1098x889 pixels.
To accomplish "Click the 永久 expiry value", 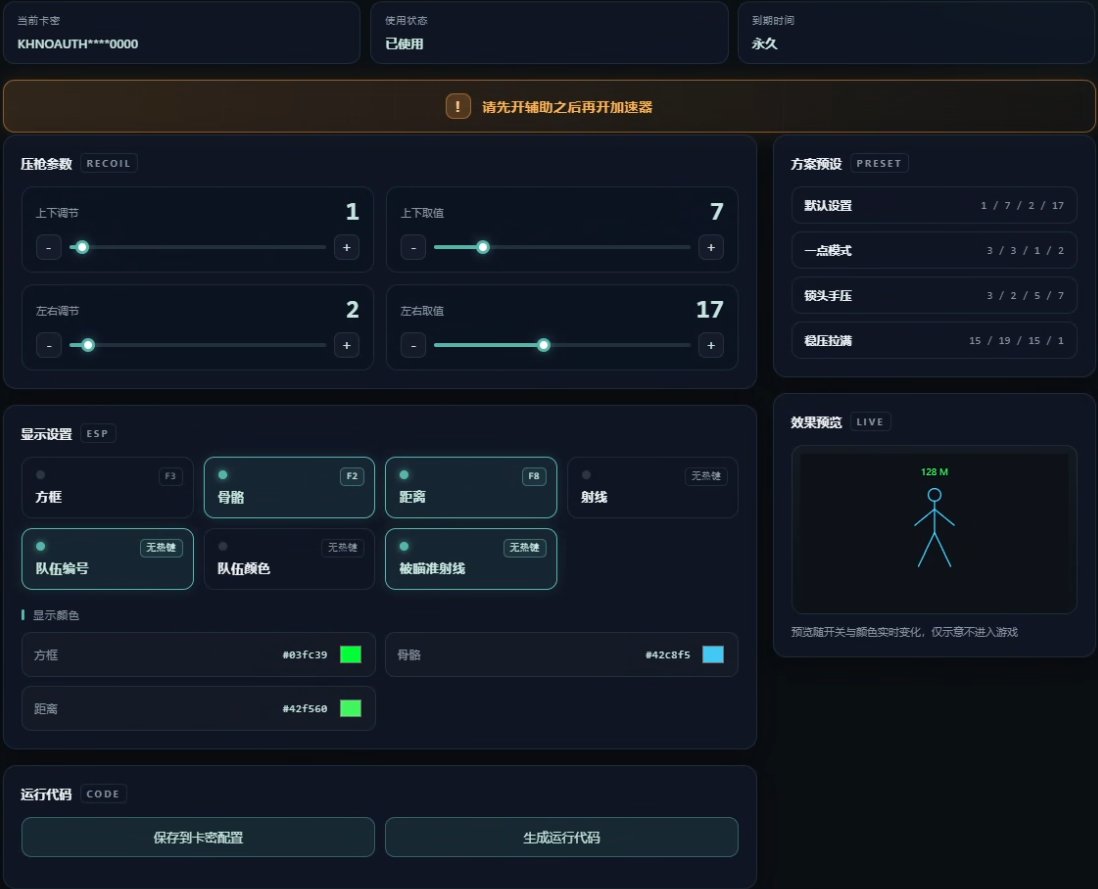I will tap(764, 43).
